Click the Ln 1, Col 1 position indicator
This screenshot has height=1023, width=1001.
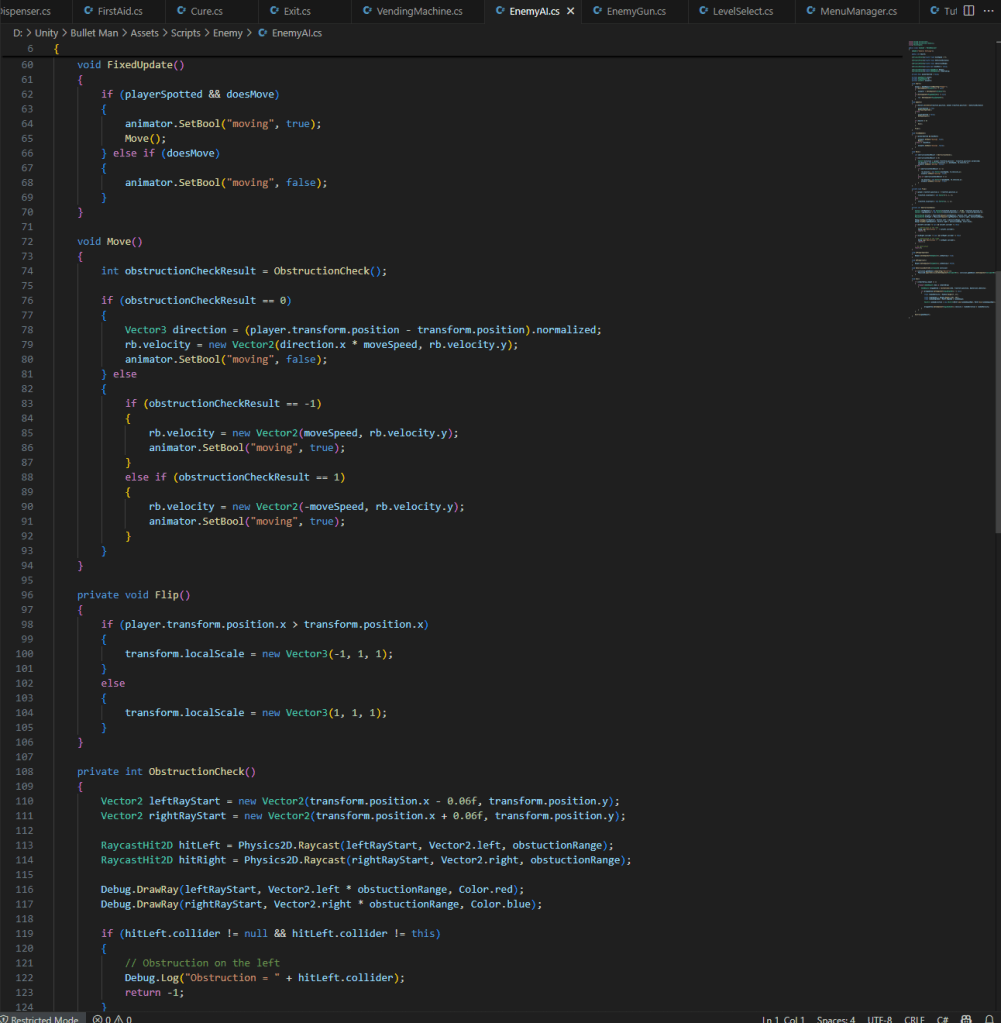click(783, 1019)
